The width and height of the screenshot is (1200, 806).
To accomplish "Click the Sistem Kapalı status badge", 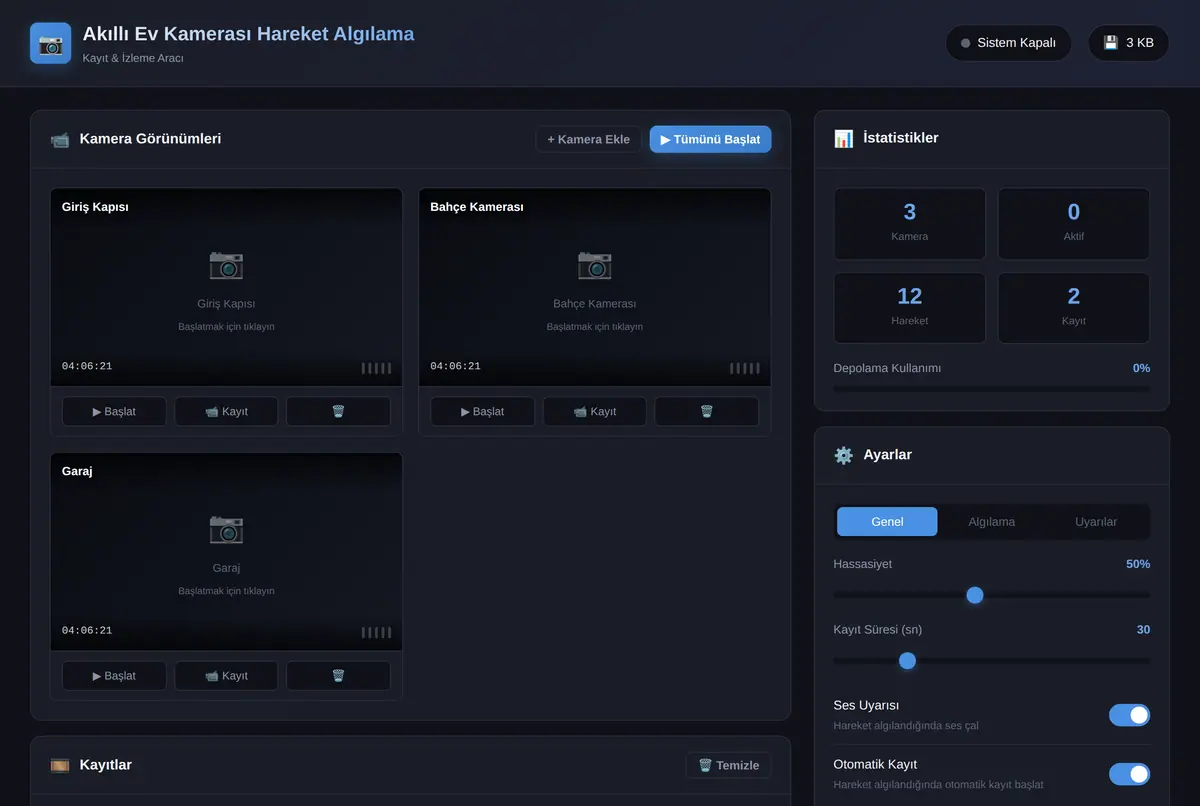I will point(1008,43).
